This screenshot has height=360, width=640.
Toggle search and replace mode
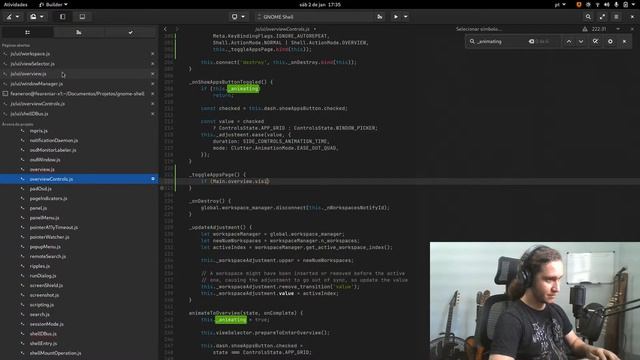[596, 42]
